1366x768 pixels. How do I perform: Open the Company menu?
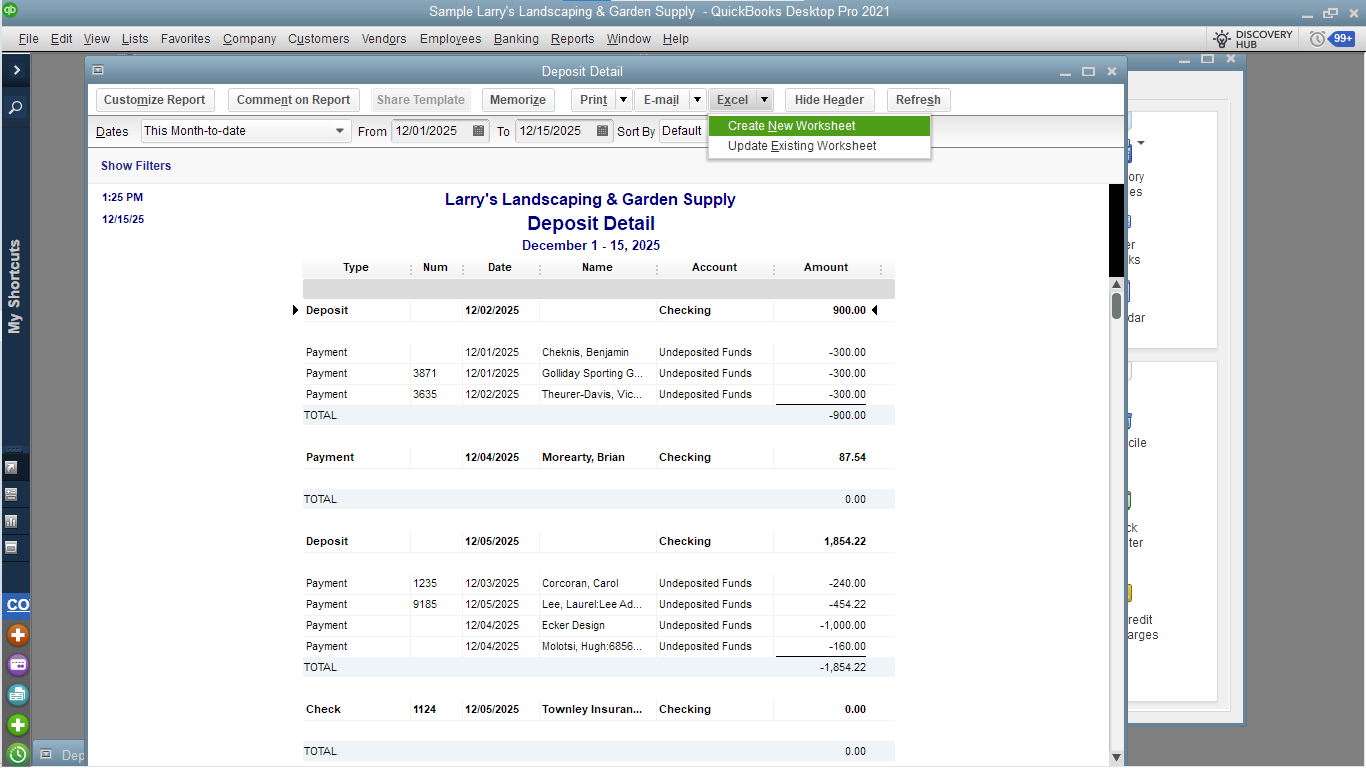[250, 39]
